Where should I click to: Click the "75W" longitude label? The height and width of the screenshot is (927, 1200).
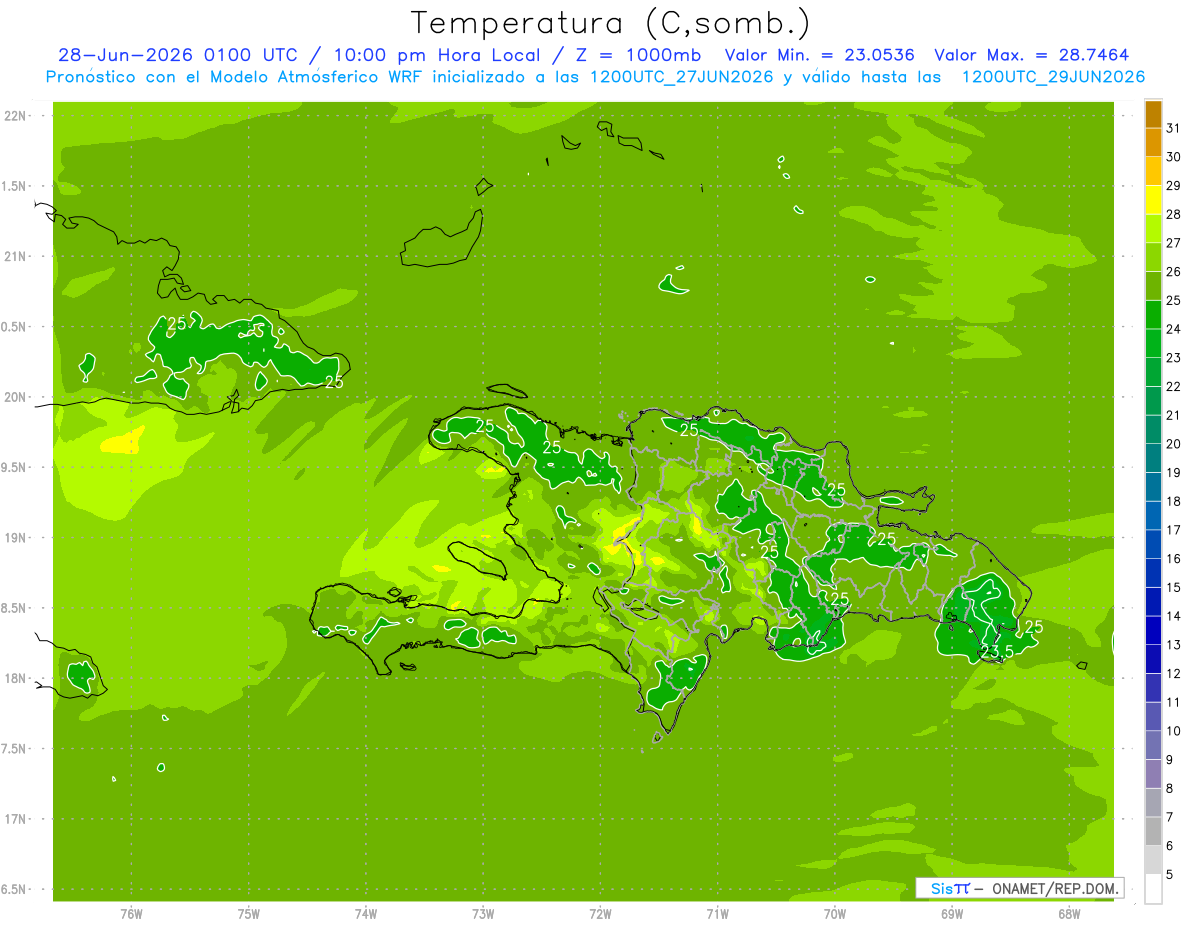[248, 913]
